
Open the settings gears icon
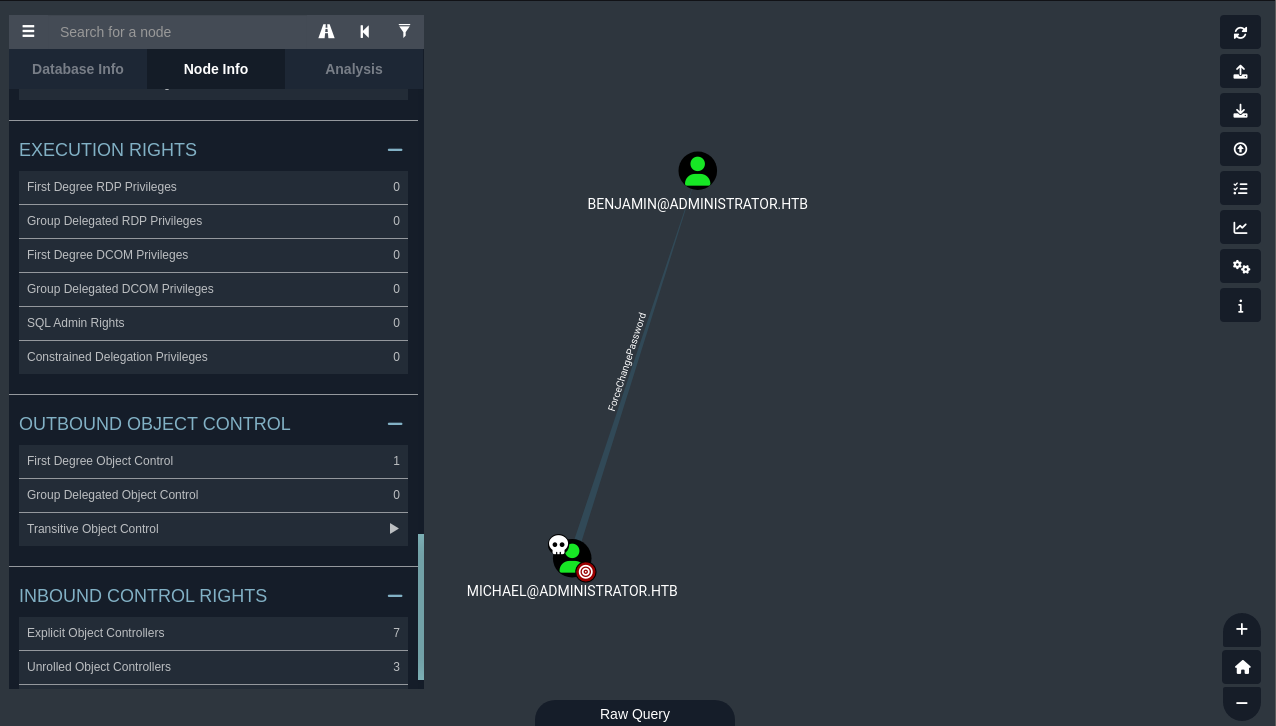[x=1240, y=266]
